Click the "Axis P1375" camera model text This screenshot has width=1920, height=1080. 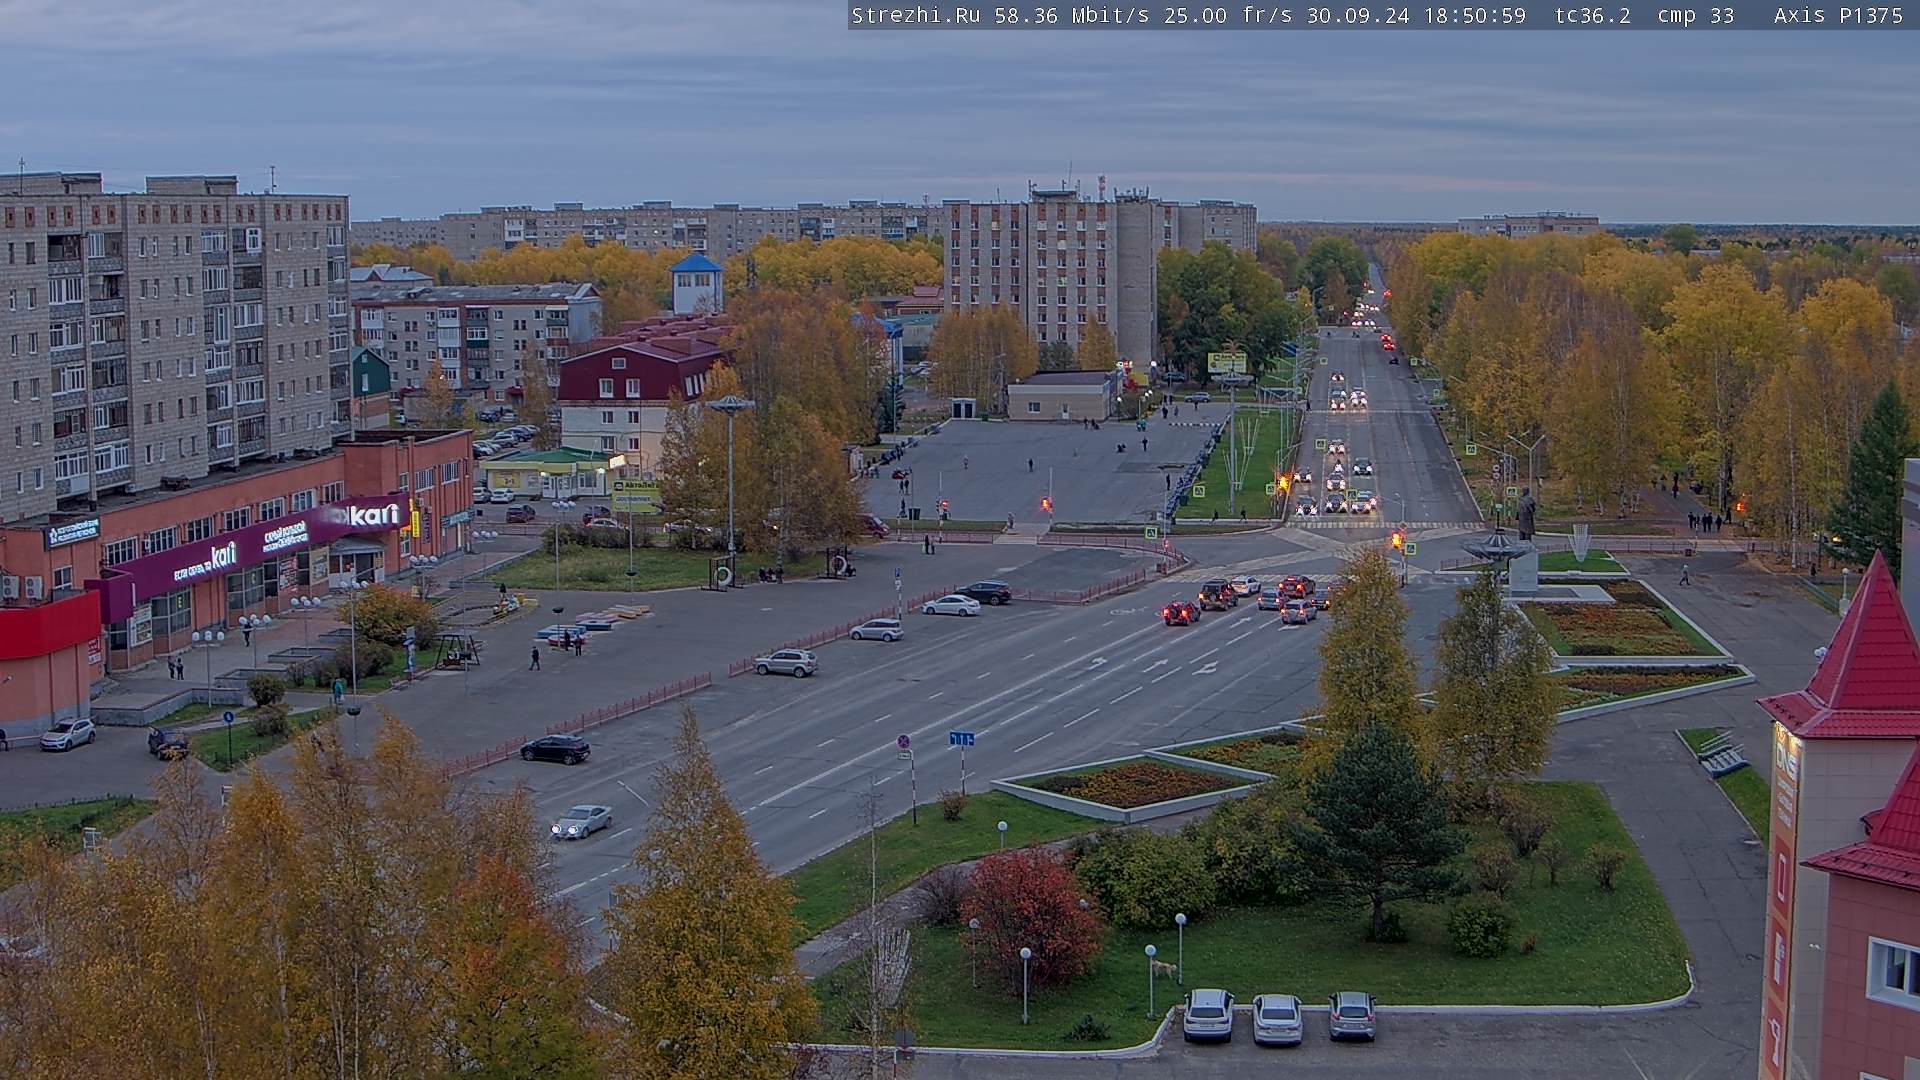point(1838,15)
